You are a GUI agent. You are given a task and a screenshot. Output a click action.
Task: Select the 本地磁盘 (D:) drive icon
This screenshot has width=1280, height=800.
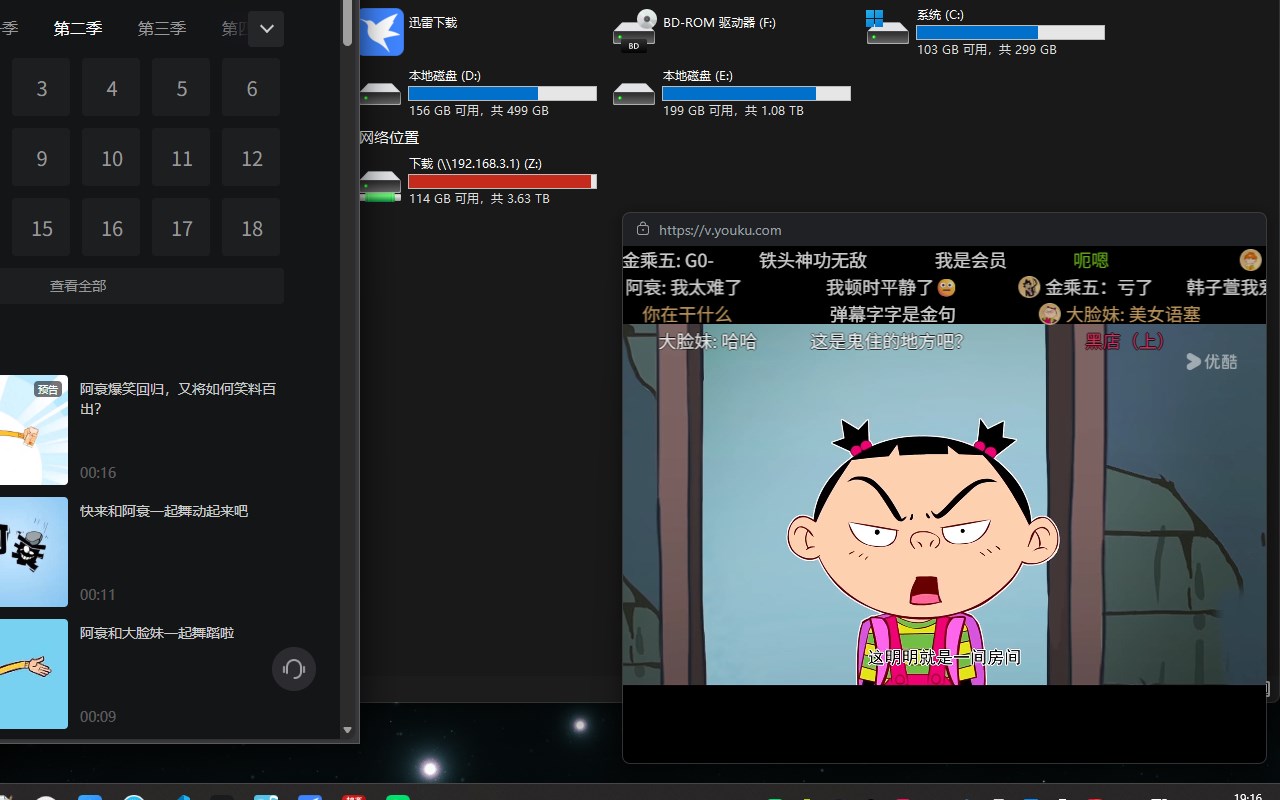(x=380, y=93)
